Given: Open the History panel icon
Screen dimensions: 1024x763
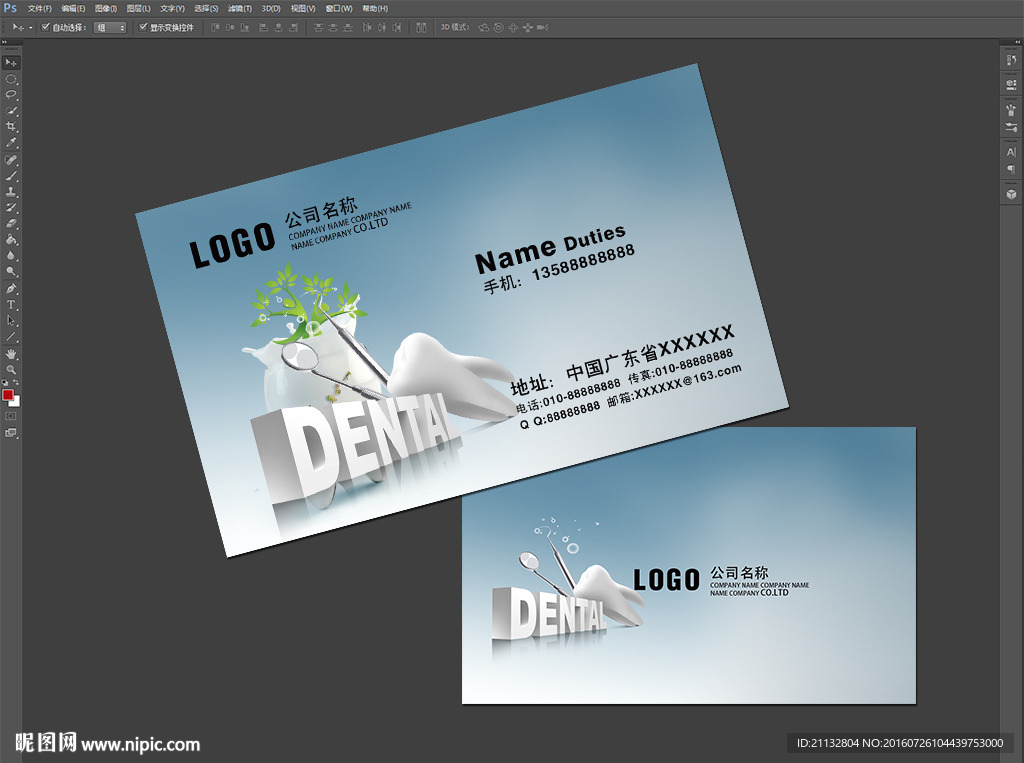Looking at the screenshot, I should click(x=1012, y=60).
